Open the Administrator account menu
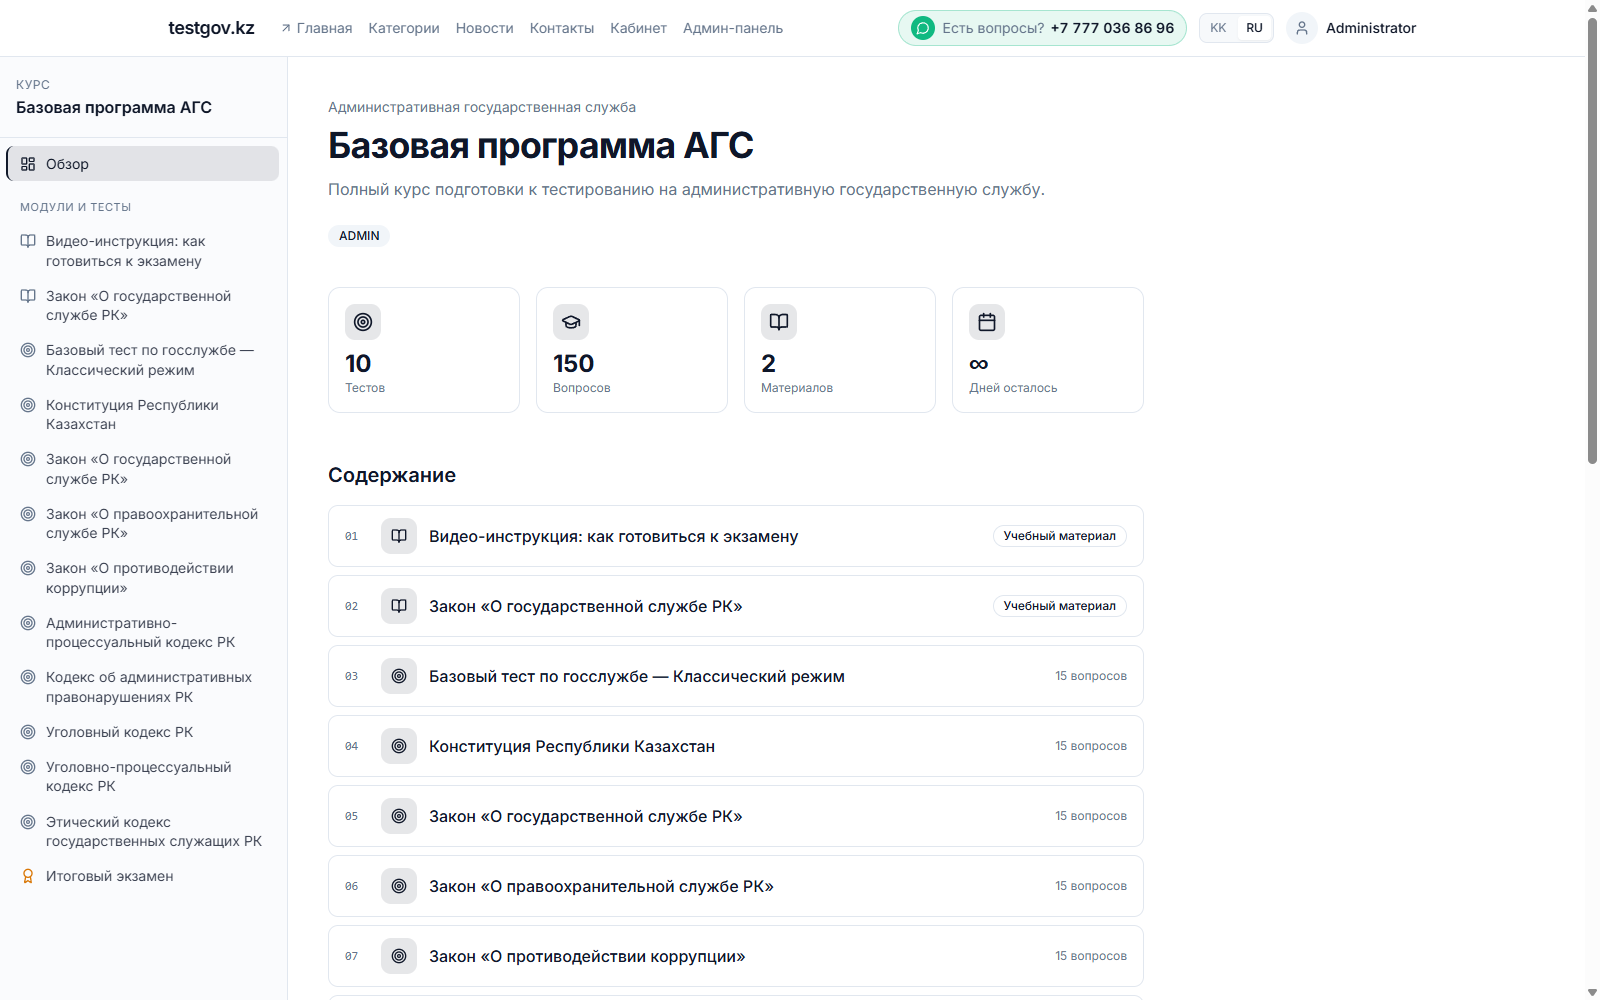 click(1352, 28)
